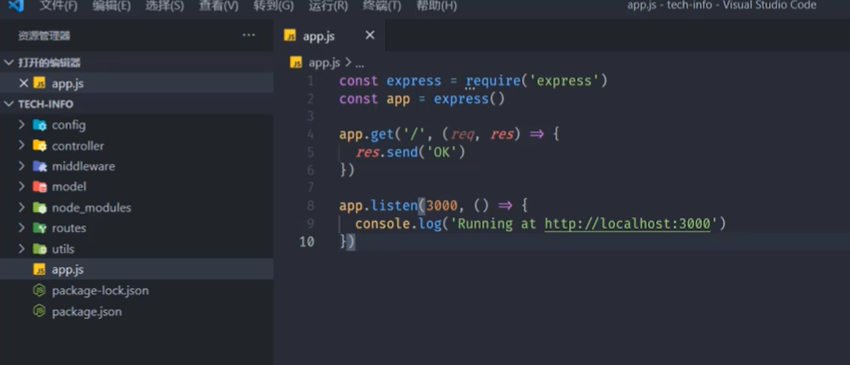Screen dimensions: 850x365
Task: Expand the routes folder chevron
Action: click(22, 228)
